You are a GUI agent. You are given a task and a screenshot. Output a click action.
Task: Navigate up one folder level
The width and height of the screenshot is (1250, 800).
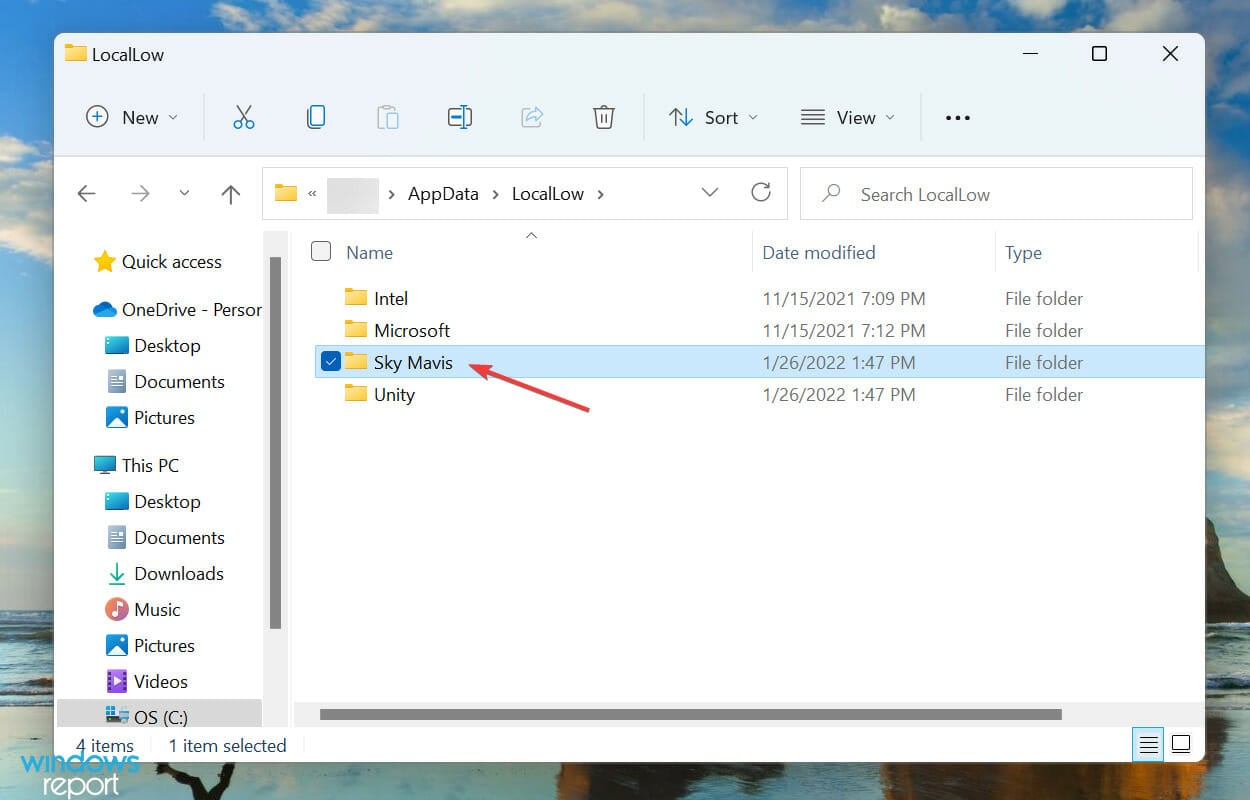pyautogui.click(x=231, y=194)
